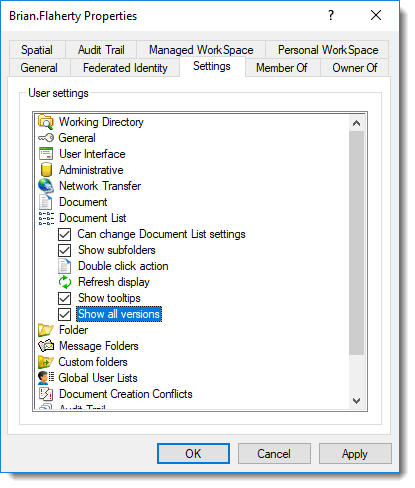The width and height of the screenshot is (415, 488).
Task: Select the Double click action label
Action: pos(123,266)
